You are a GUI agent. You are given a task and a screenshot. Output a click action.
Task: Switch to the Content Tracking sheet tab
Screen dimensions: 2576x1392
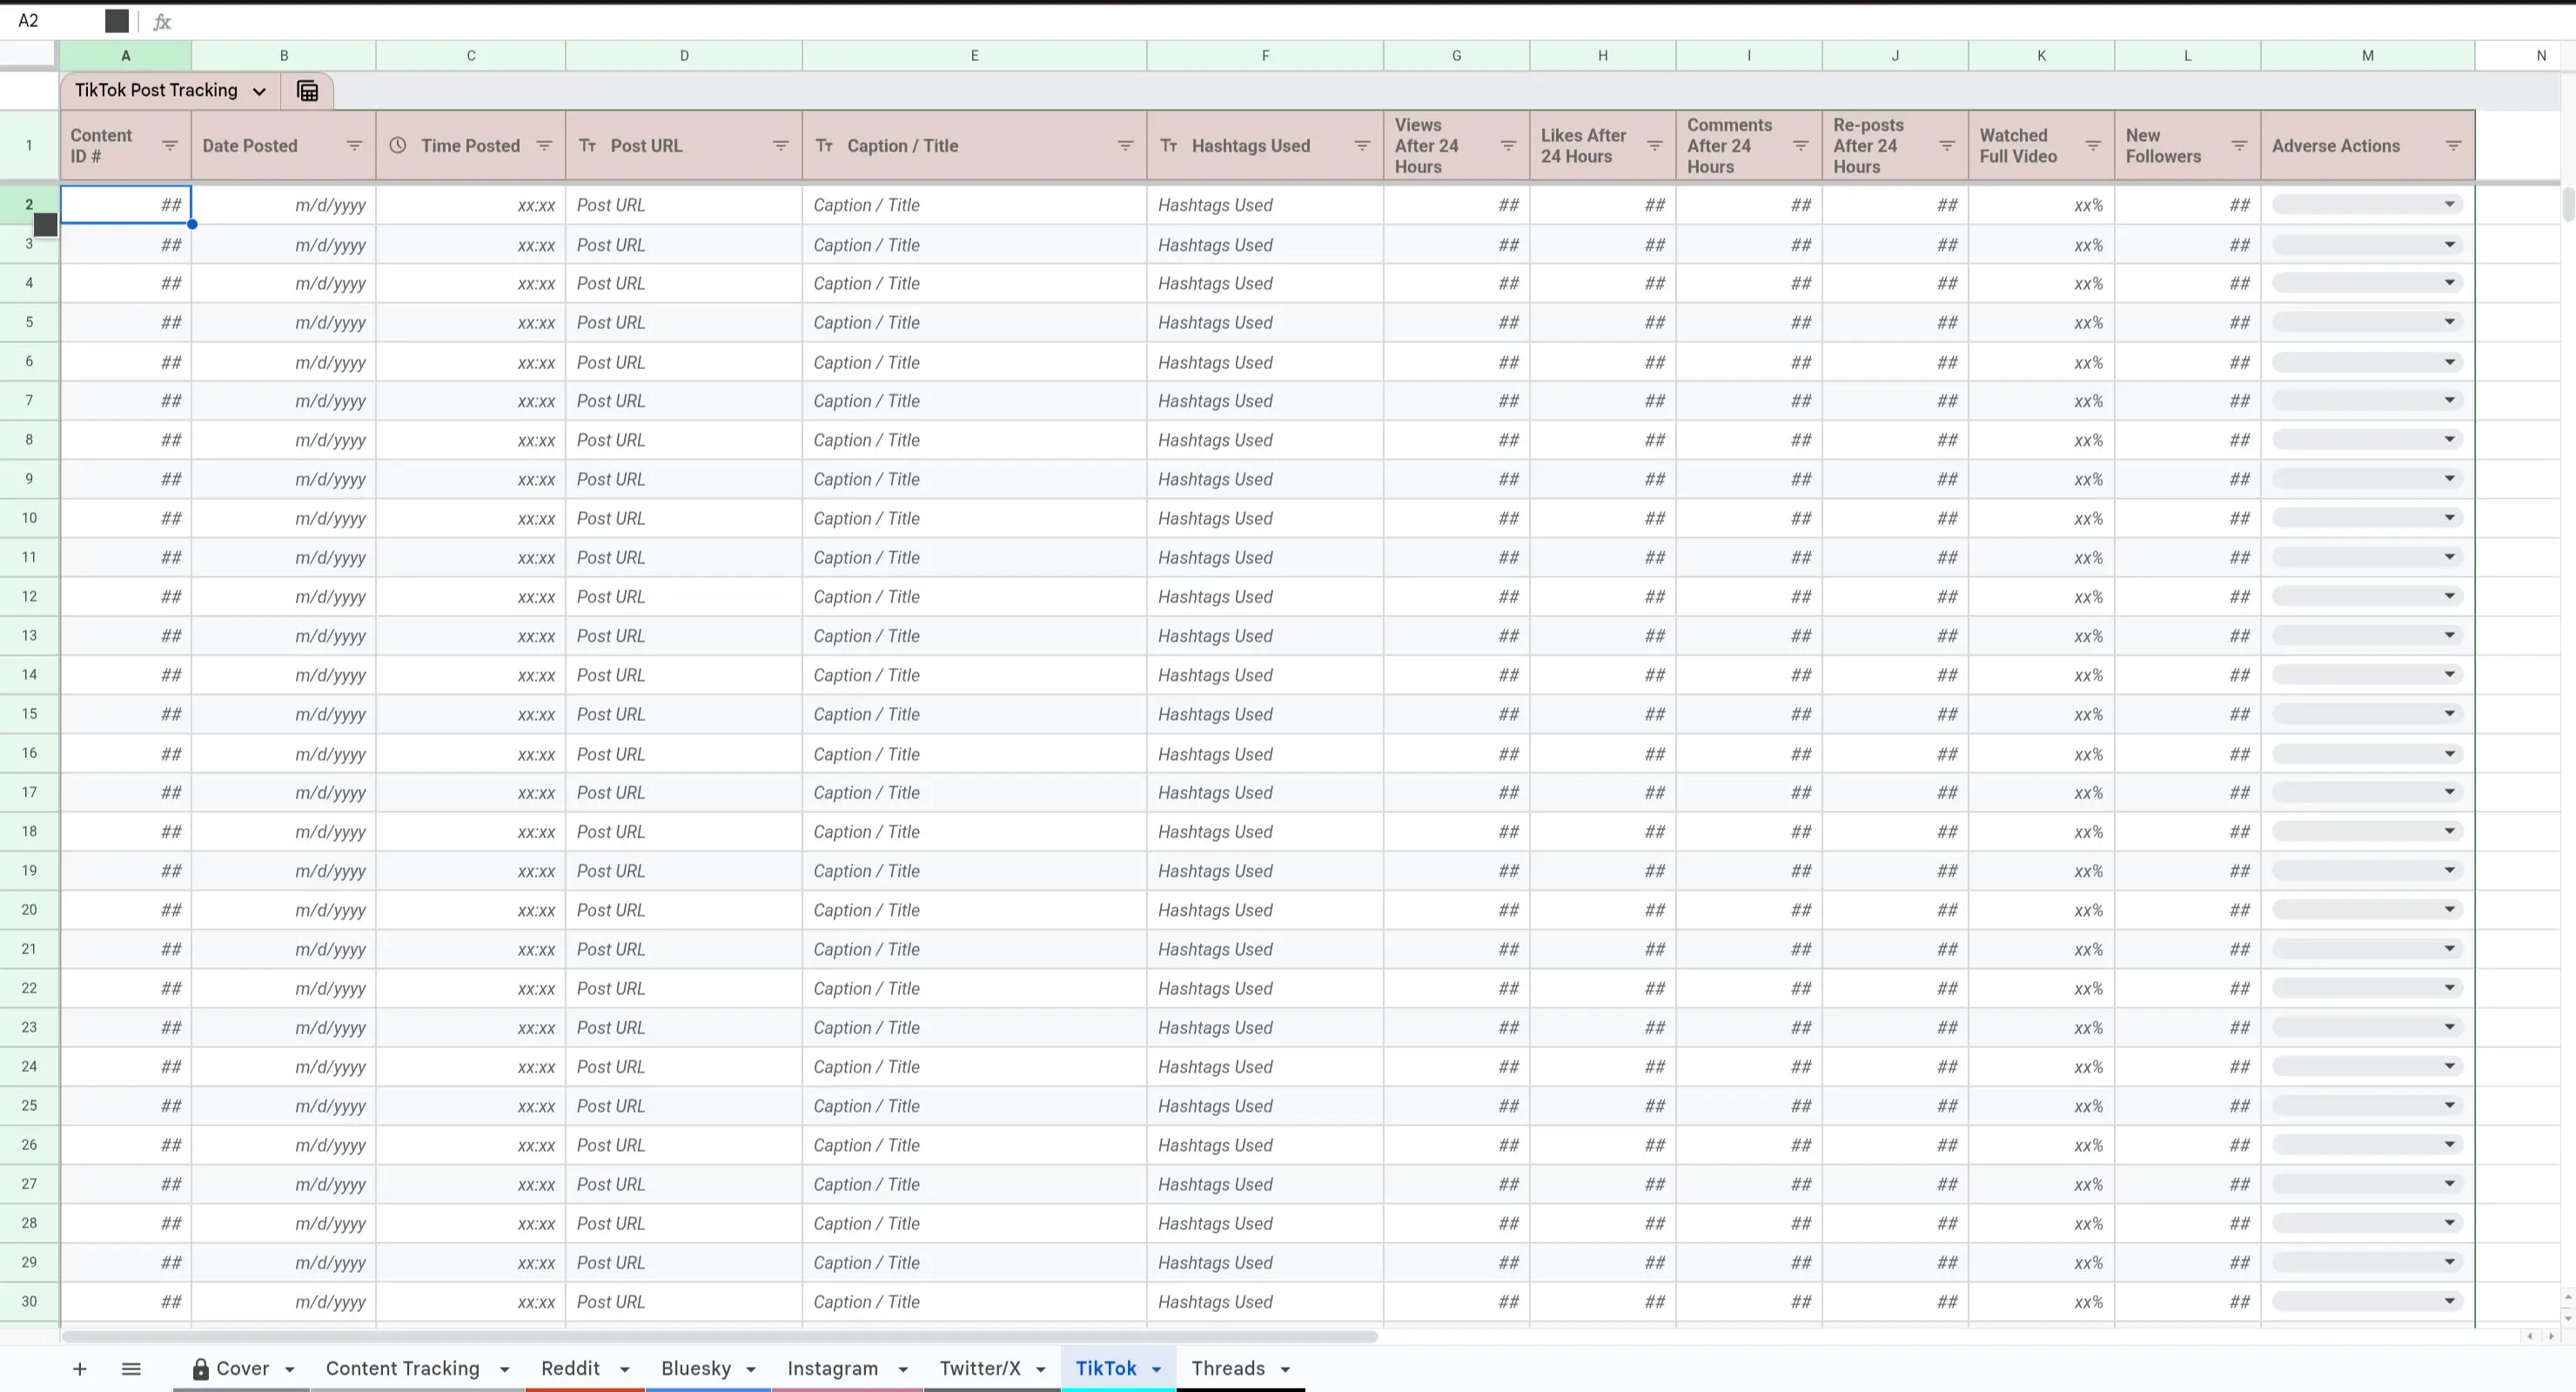click(402, 1369)
